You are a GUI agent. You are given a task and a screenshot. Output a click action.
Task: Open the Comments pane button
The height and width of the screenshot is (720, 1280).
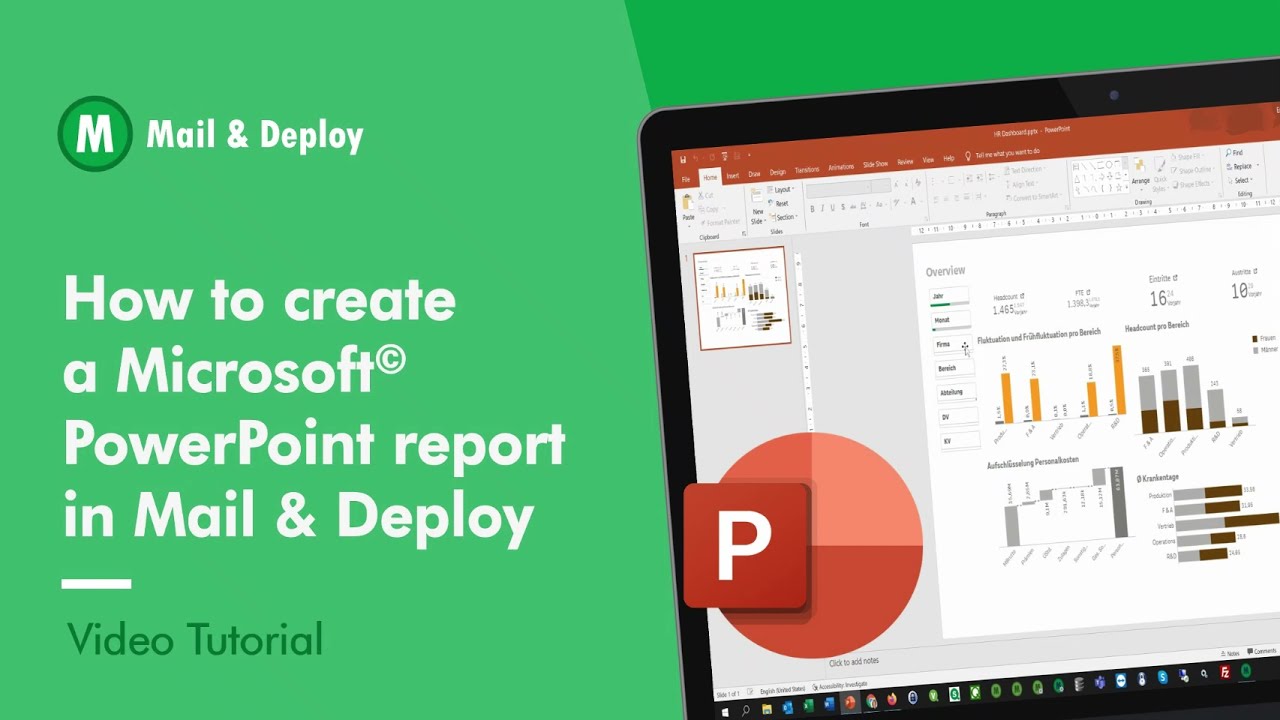click(1261, 651)
